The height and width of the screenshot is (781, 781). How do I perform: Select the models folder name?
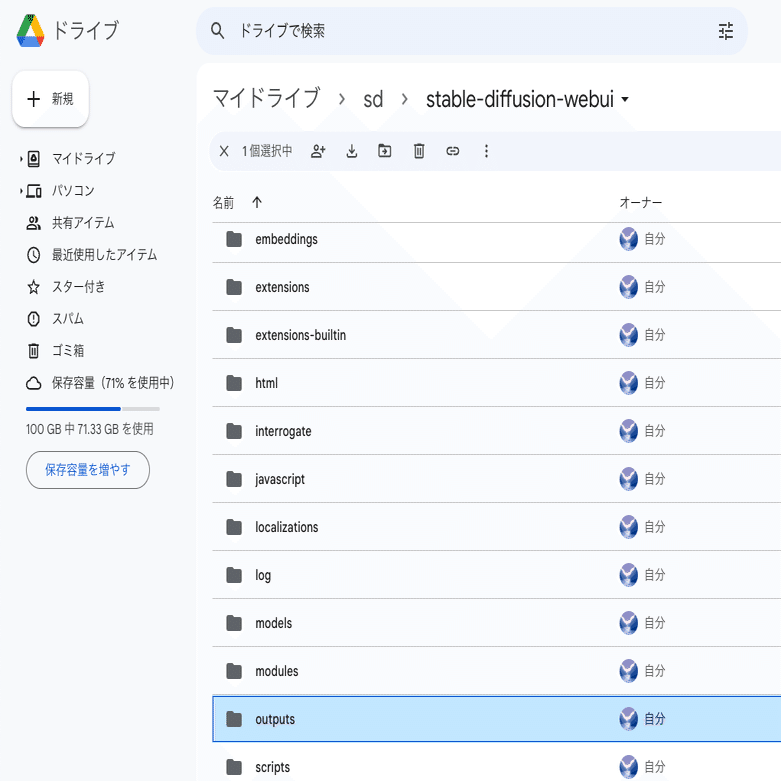click(x=273, y=623)
